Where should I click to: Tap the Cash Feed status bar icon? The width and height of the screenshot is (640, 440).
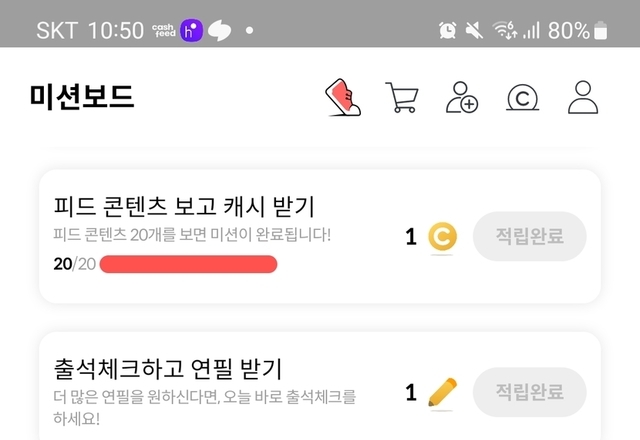165,31
